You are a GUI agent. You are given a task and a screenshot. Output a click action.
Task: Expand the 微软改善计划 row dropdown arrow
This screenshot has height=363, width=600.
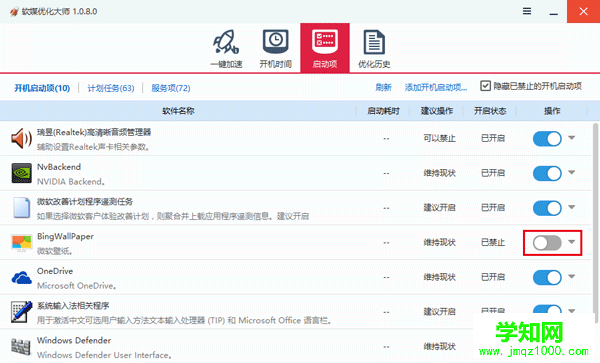pyautogui.click(x=572, y=207)
